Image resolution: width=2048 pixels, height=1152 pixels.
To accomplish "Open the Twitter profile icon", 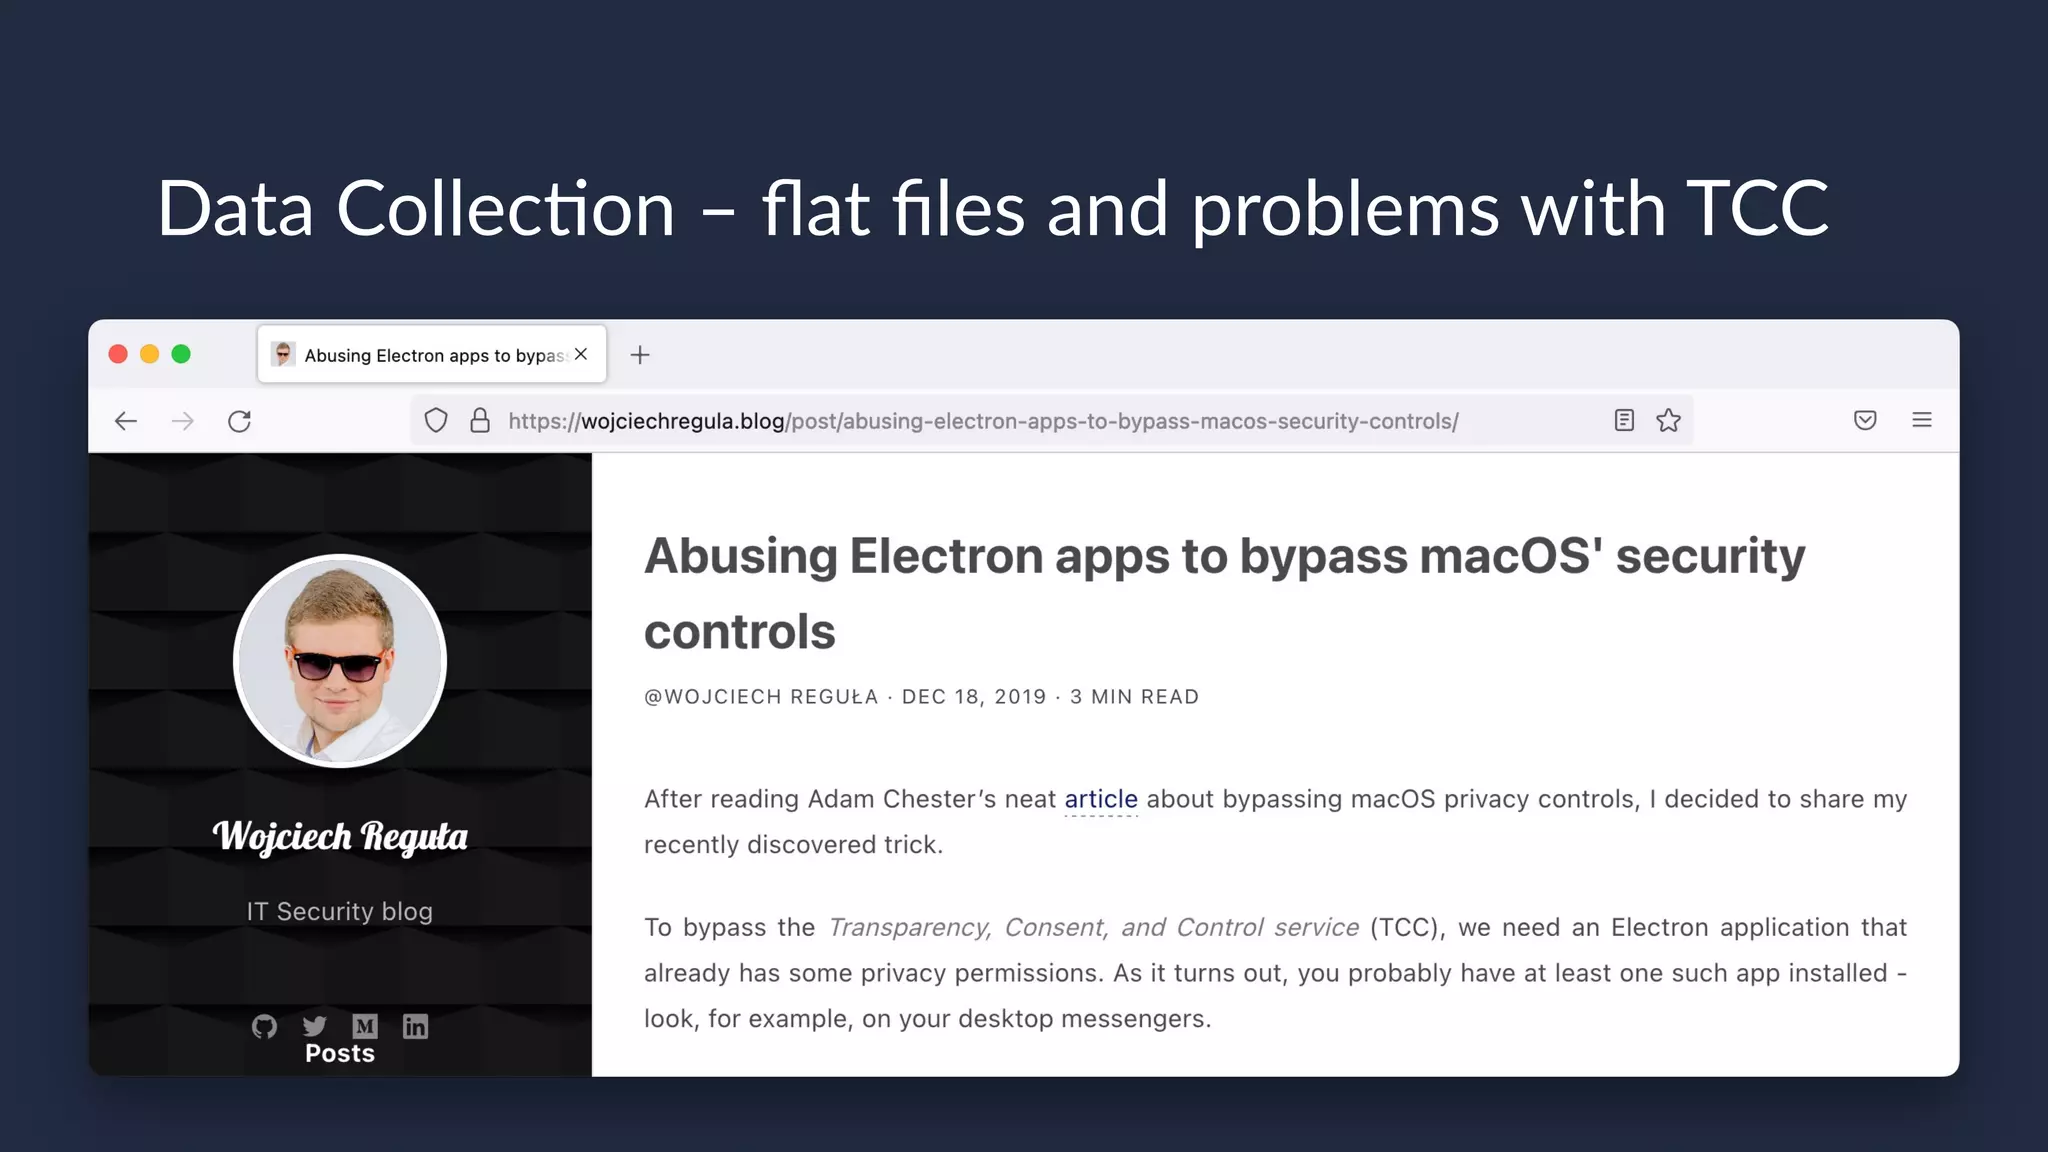I will tap(315, 1026).
